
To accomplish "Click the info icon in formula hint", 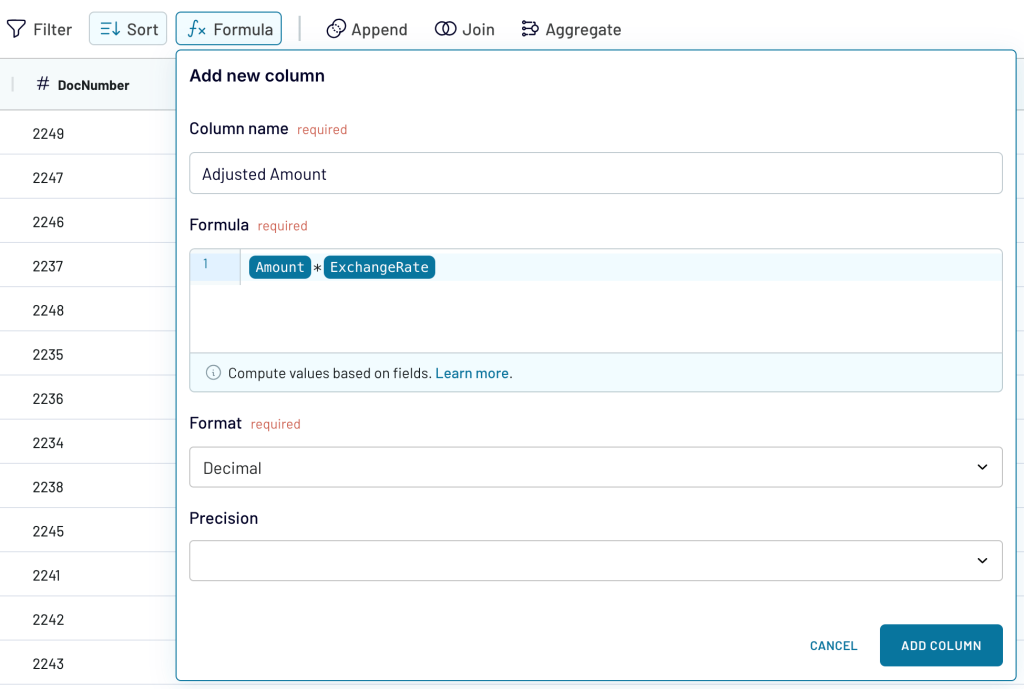I will [x=213, y=372].
